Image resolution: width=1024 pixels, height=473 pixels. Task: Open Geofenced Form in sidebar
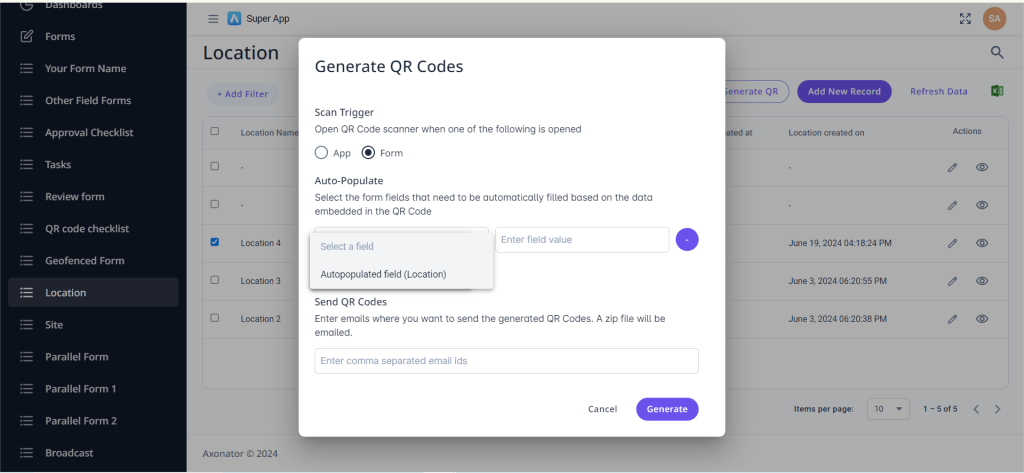pyautogui.click(x=85, y=261)
